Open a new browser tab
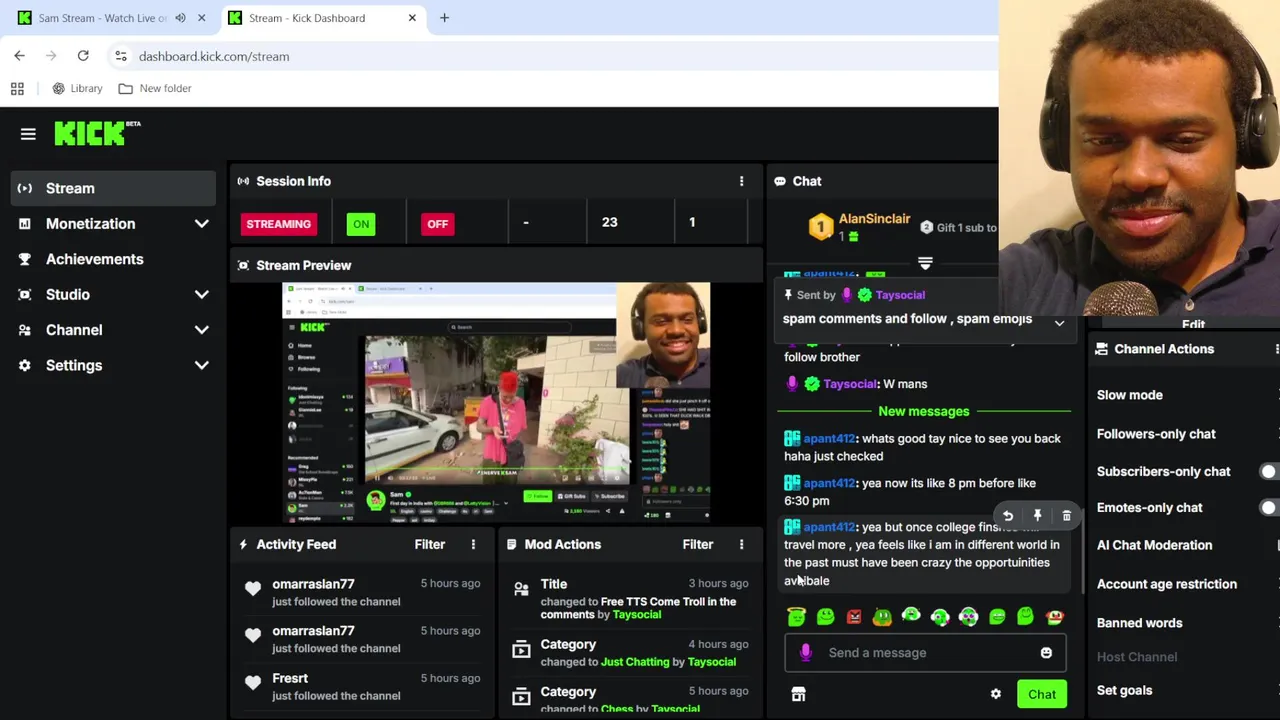The image size is (1280, 720). 444,18
